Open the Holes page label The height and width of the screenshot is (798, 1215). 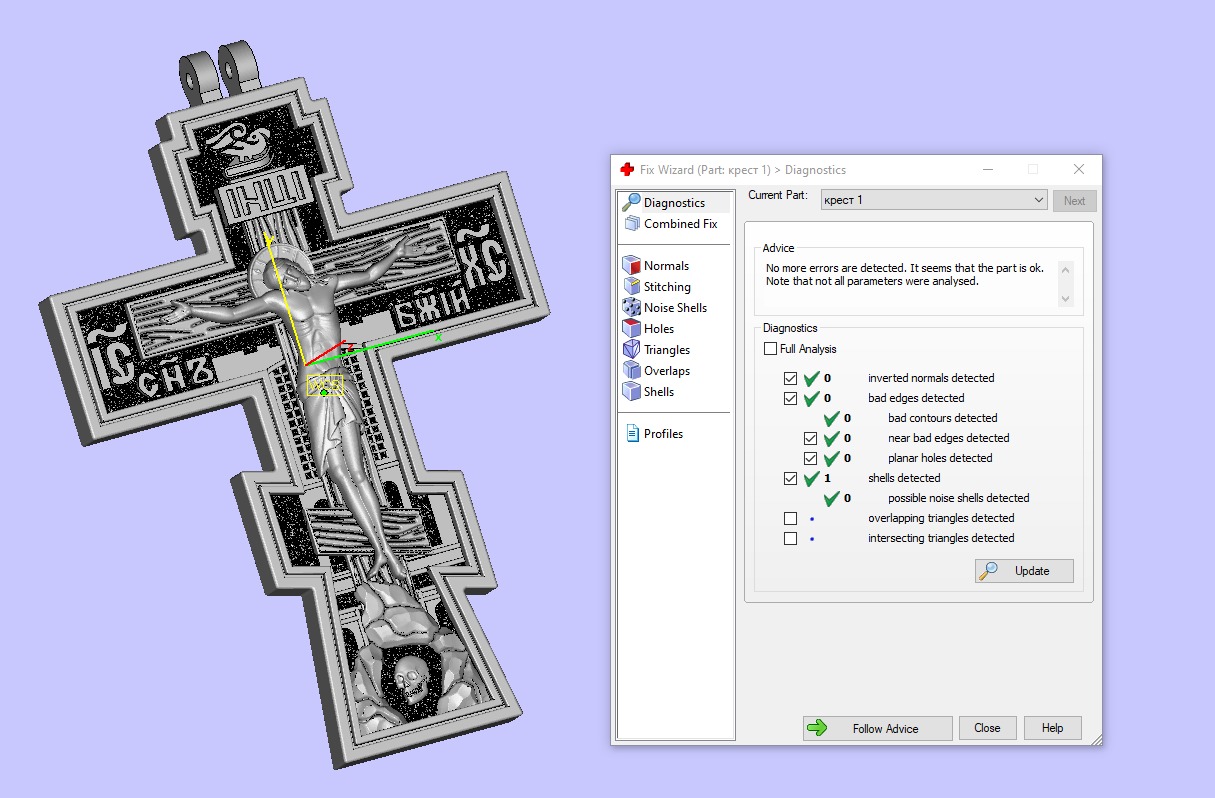tap(659, 329)
